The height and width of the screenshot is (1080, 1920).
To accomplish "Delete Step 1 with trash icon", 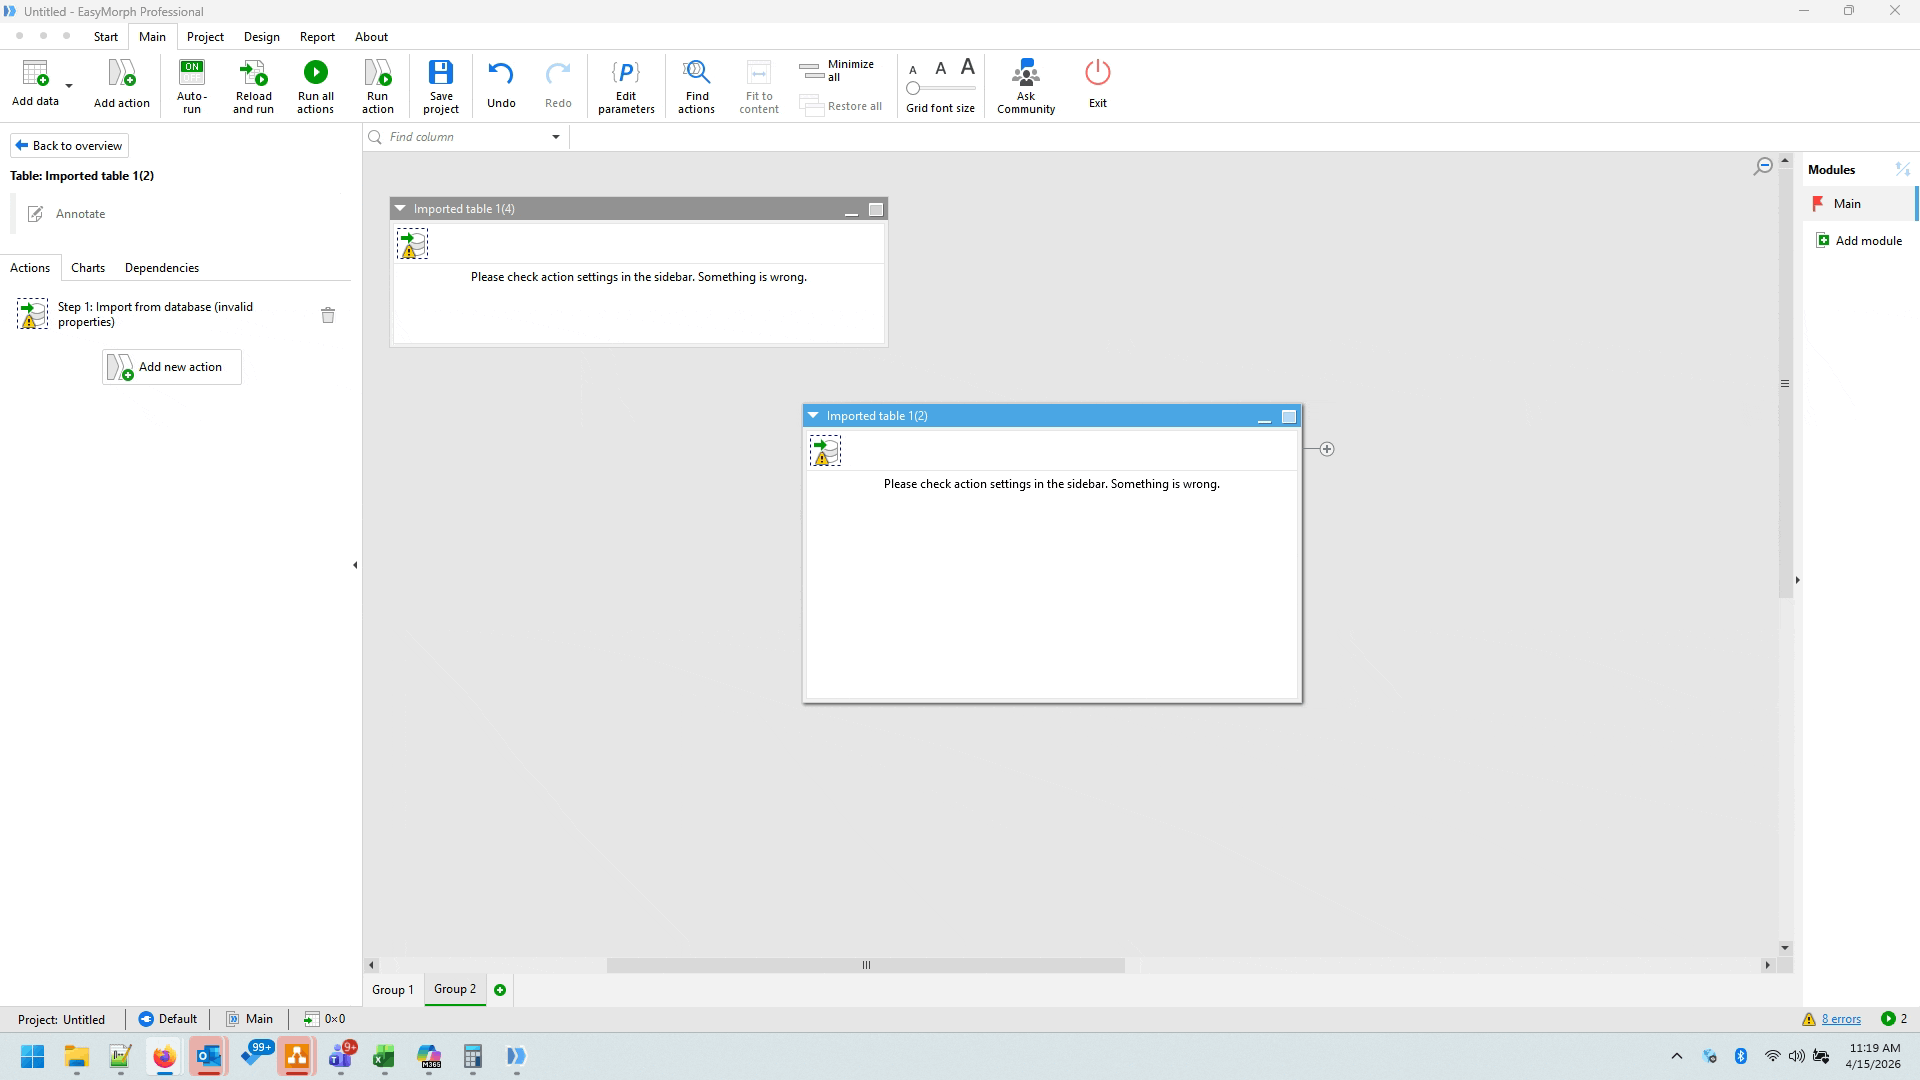I will tap(328, 315).
